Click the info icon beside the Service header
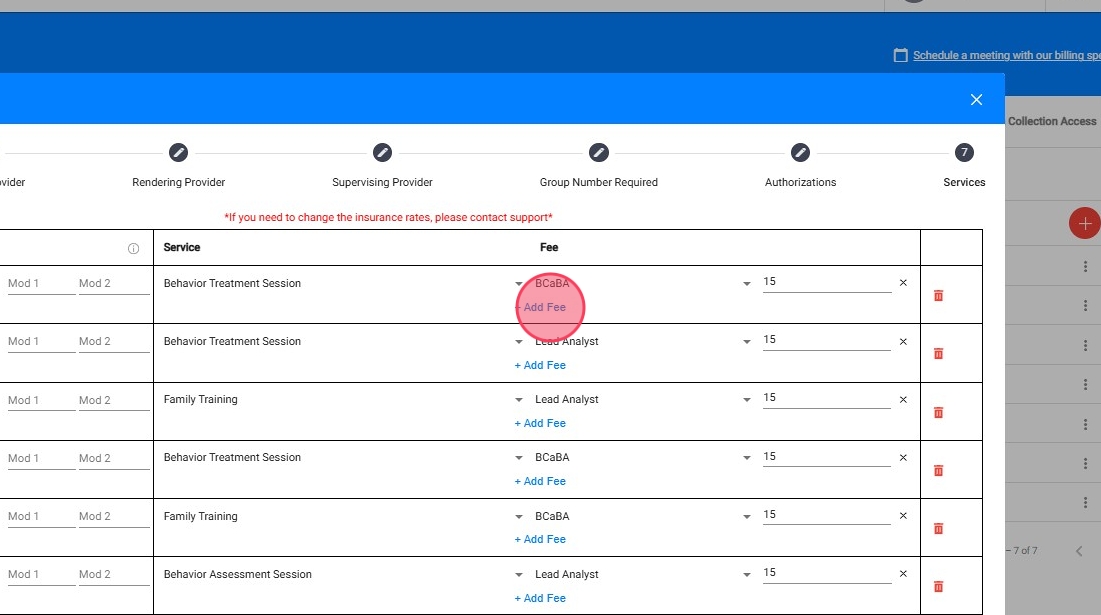1101x615 pixels. (x=133, y=249)
